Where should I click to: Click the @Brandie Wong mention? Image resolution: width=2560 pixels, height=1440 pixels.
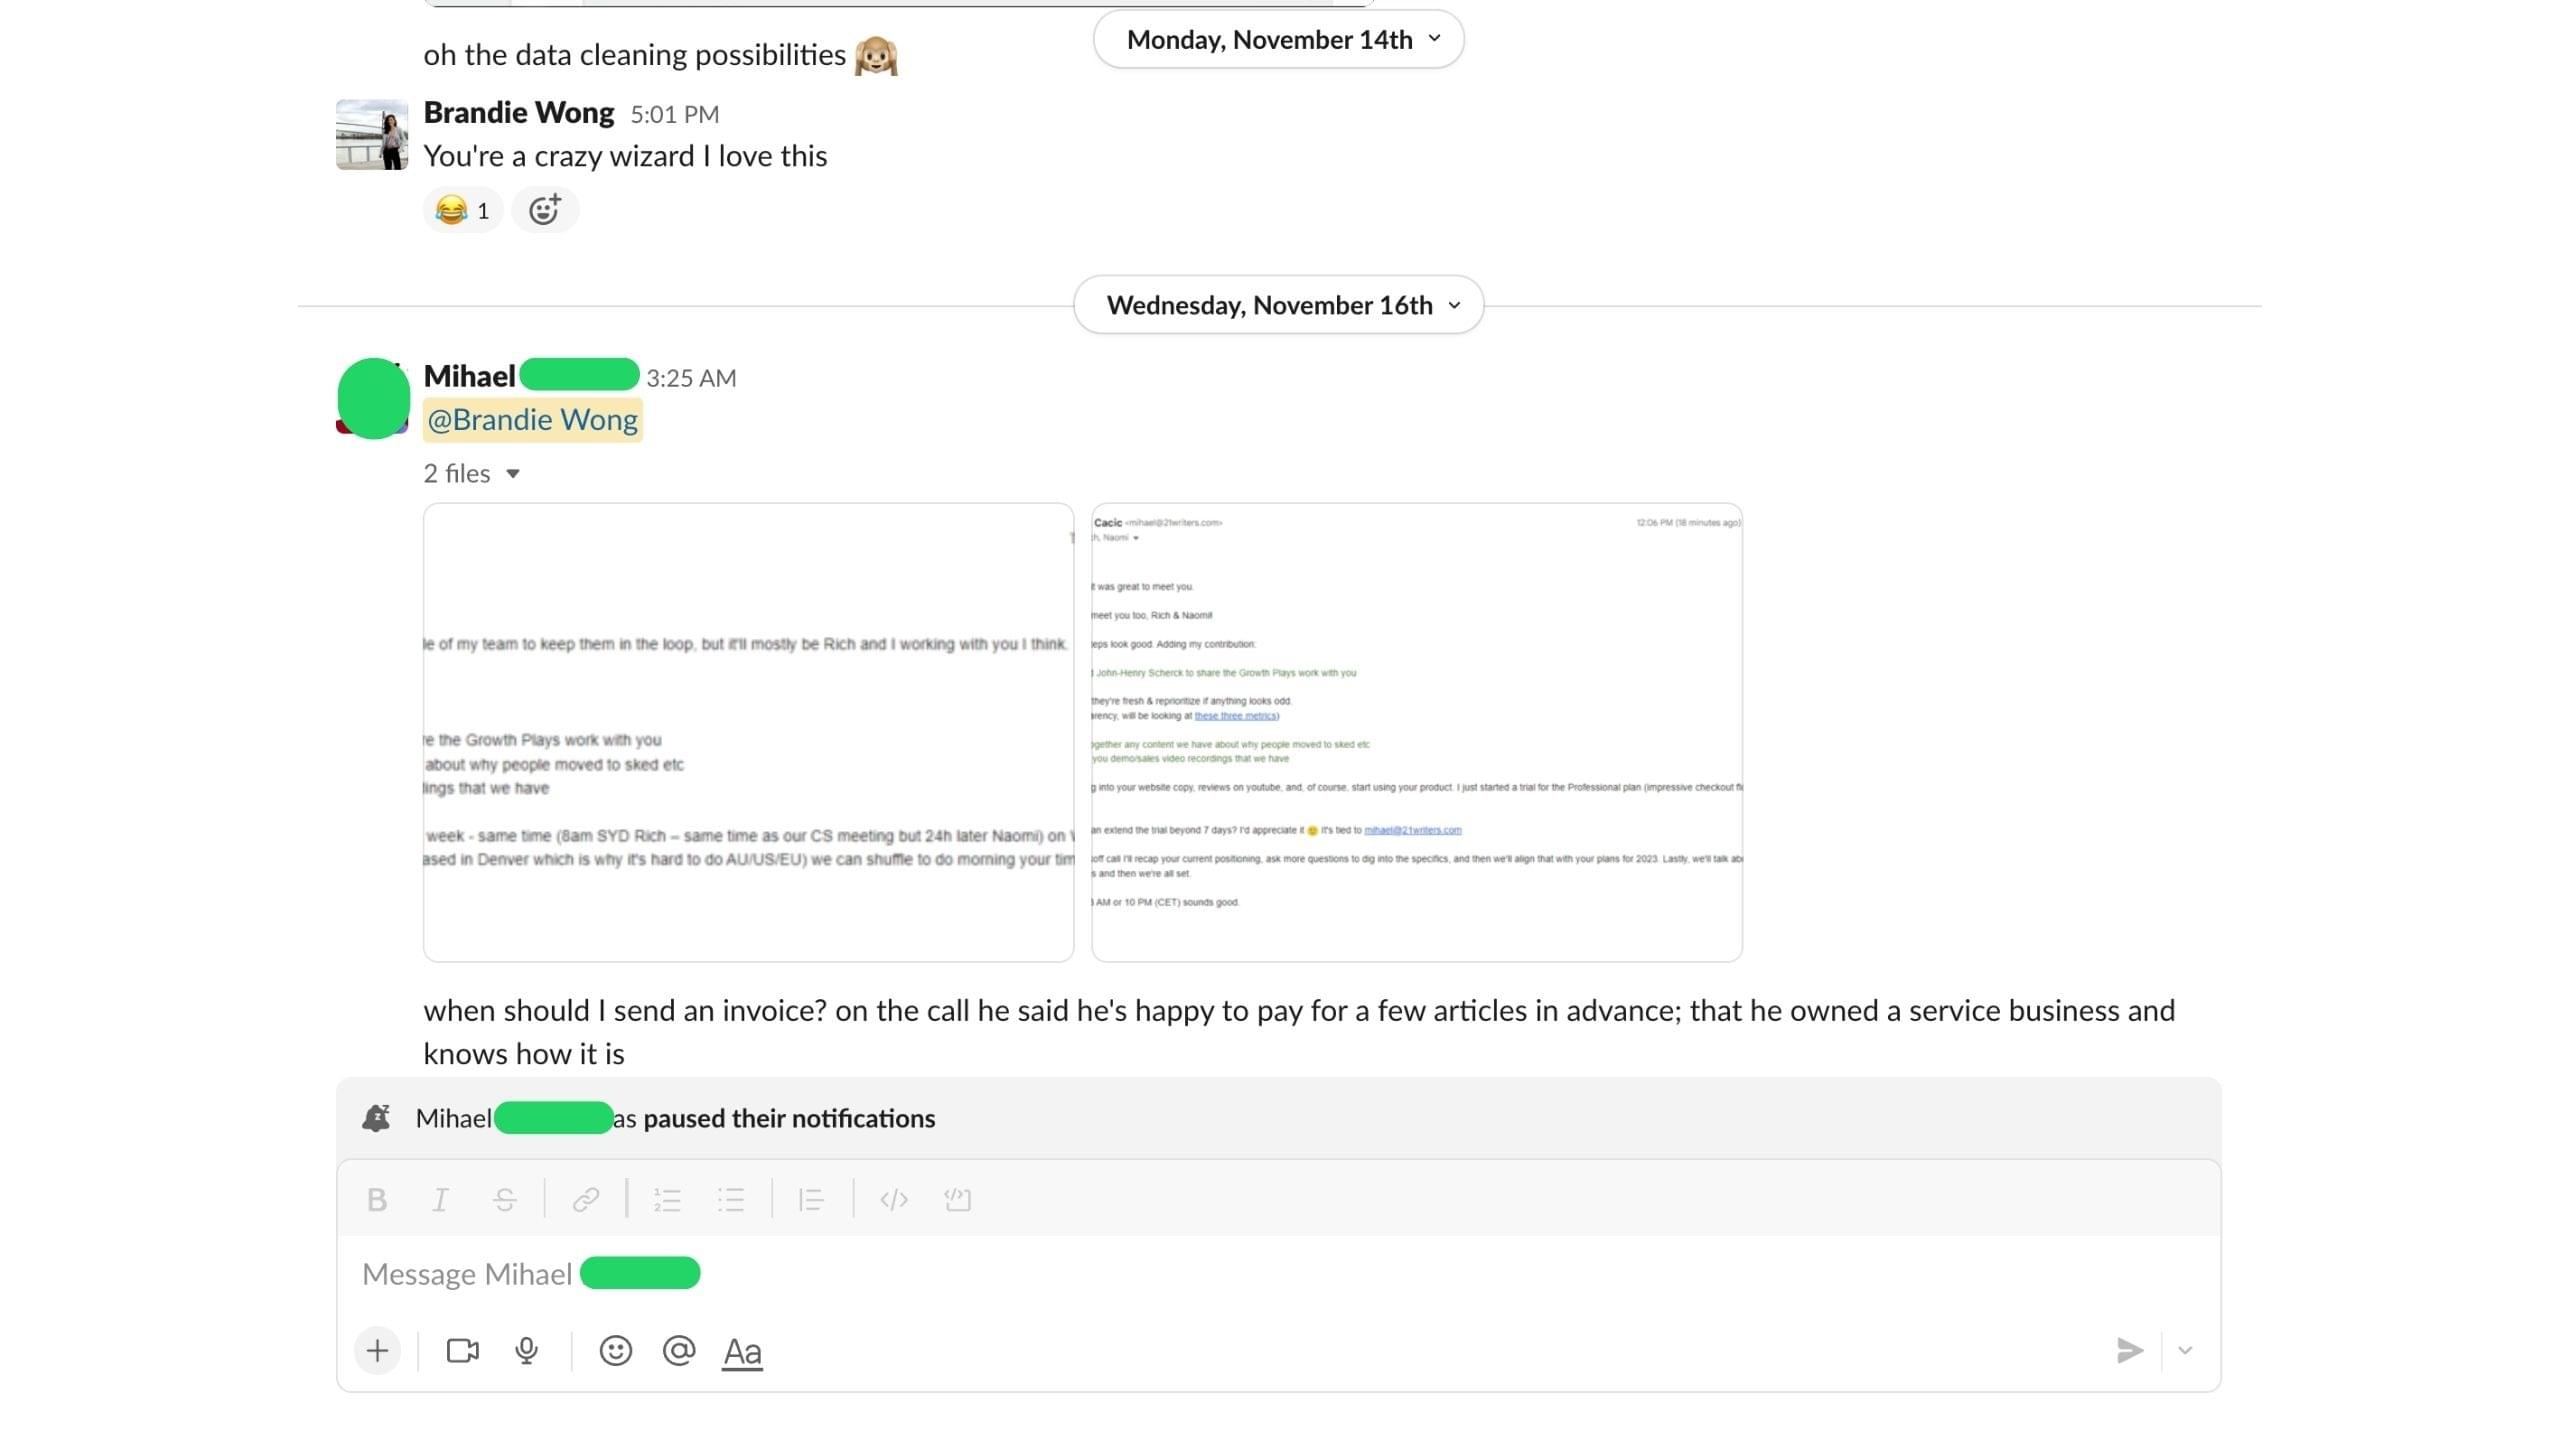[x=533, y=420]
